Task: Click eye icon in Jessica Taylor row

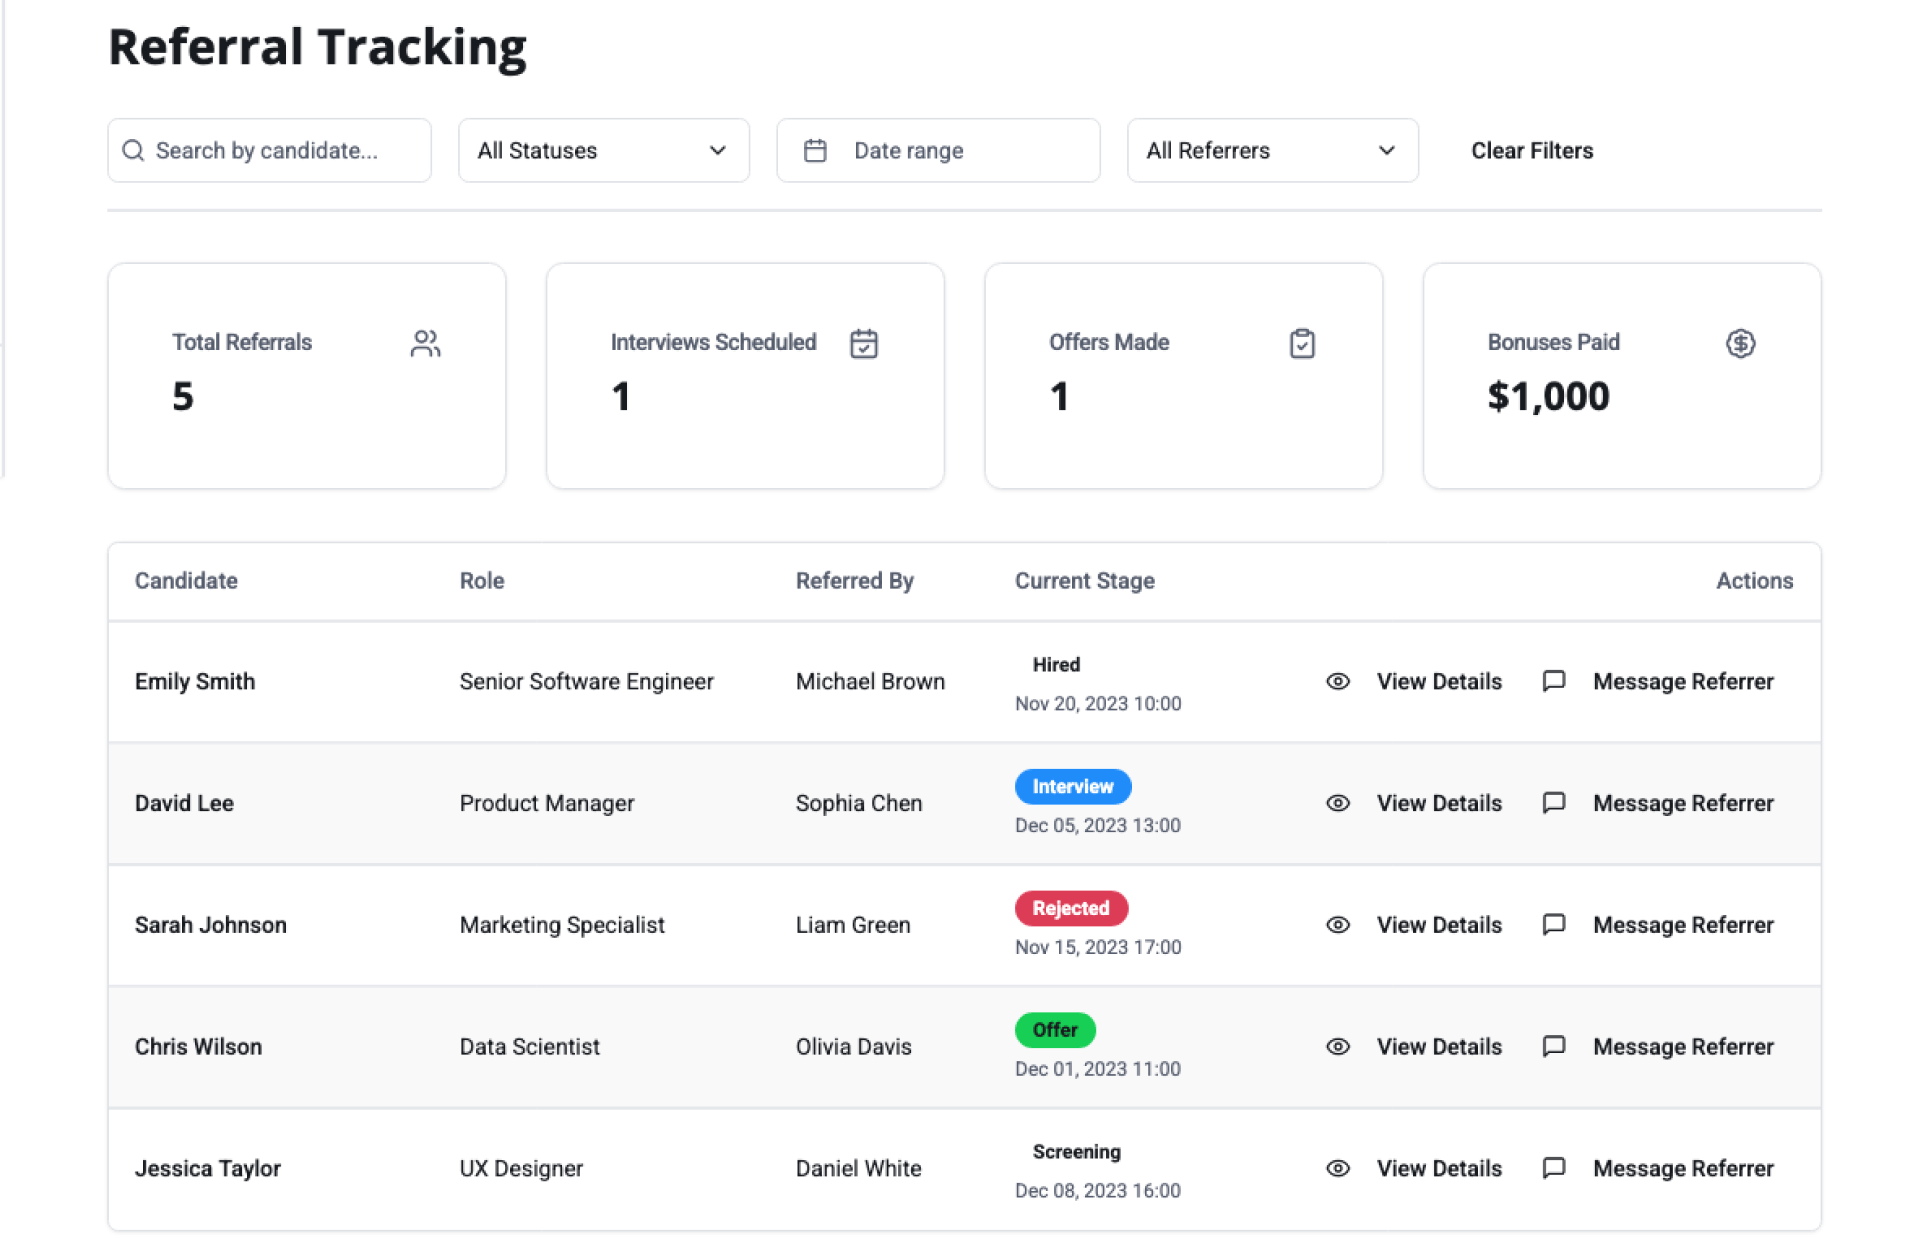Action: (x=1337, y=1168)
